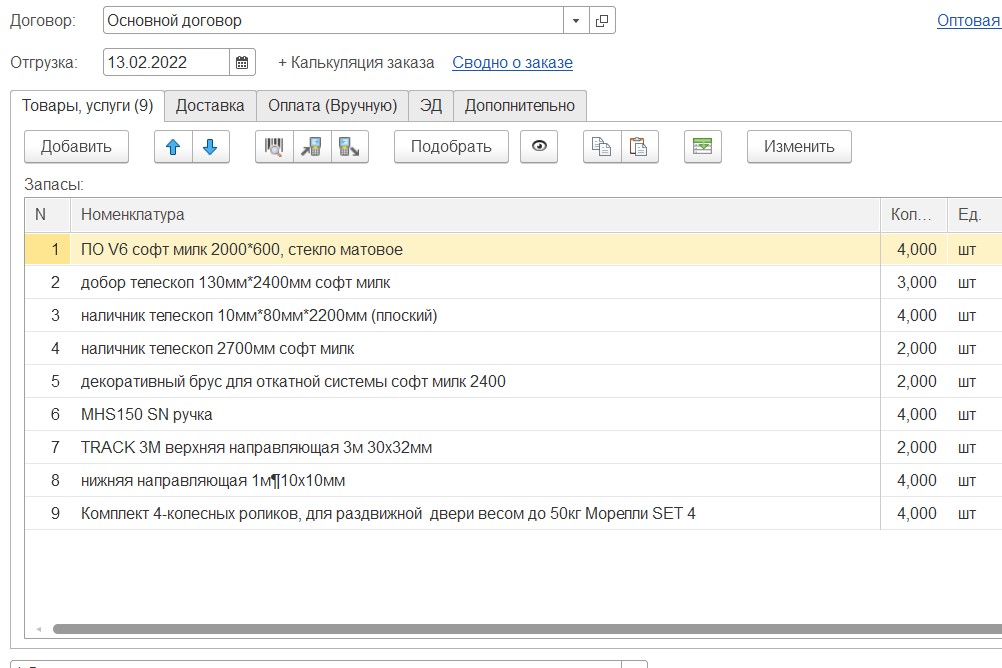Open the Оплата (Вручную) tab

332,105
